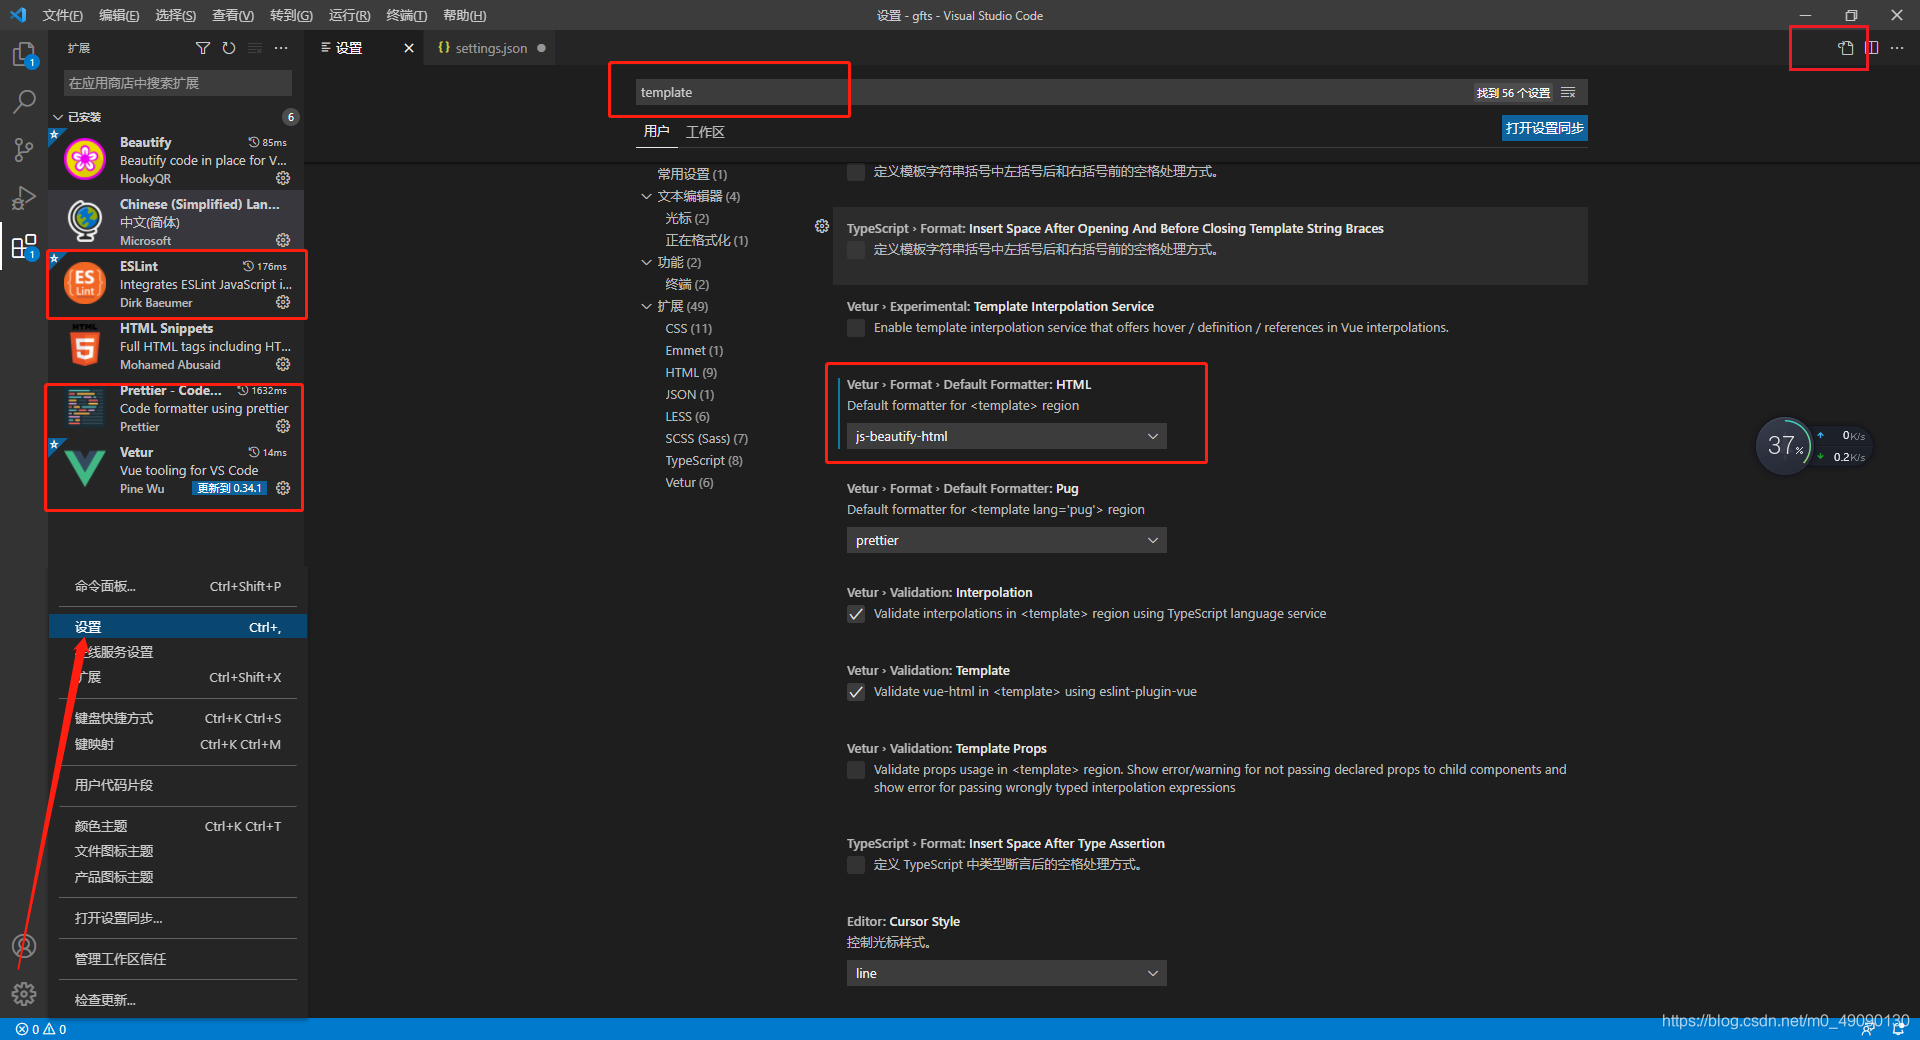Toggle first template string braces checkbox
The width and height of the screenshot is (1920, 1040).
[x=856, y=172]
